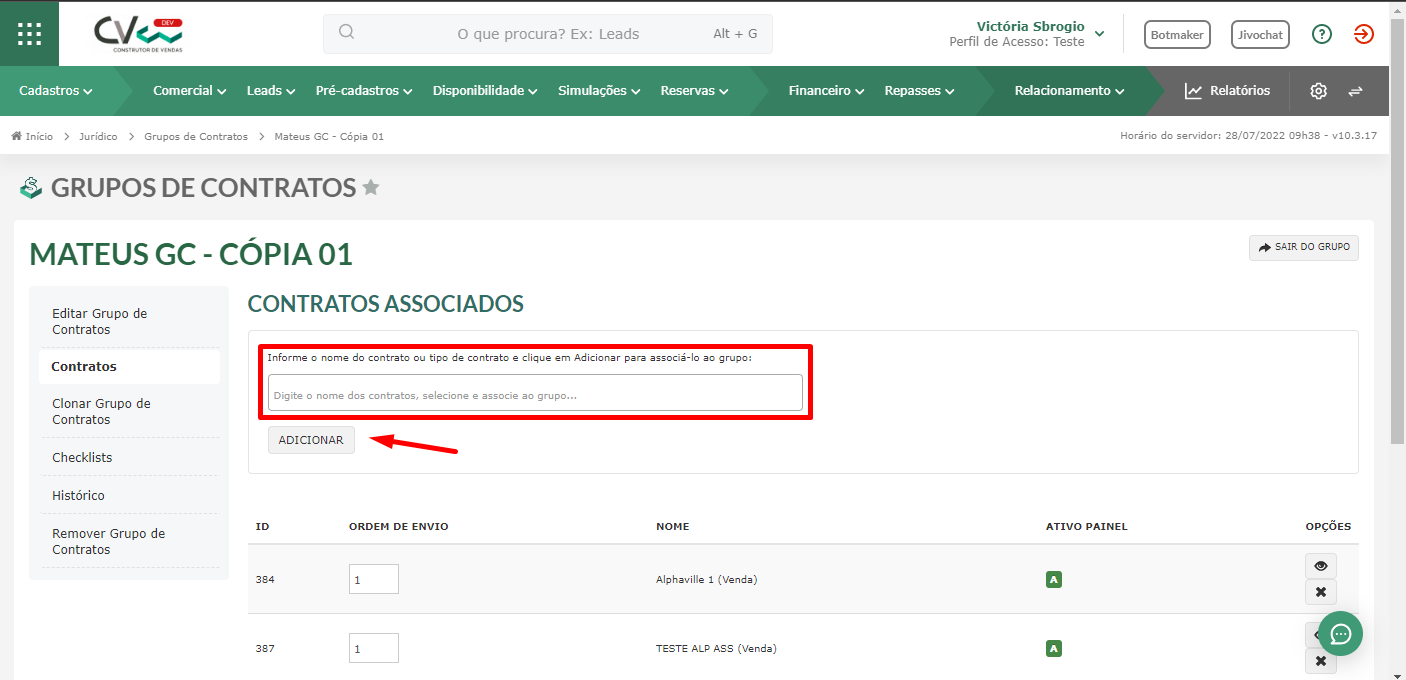The width and height of the screenshot is (1406, 680).
Task: Click the CV Construtor de Vendas logo
Action: point(139,34)
